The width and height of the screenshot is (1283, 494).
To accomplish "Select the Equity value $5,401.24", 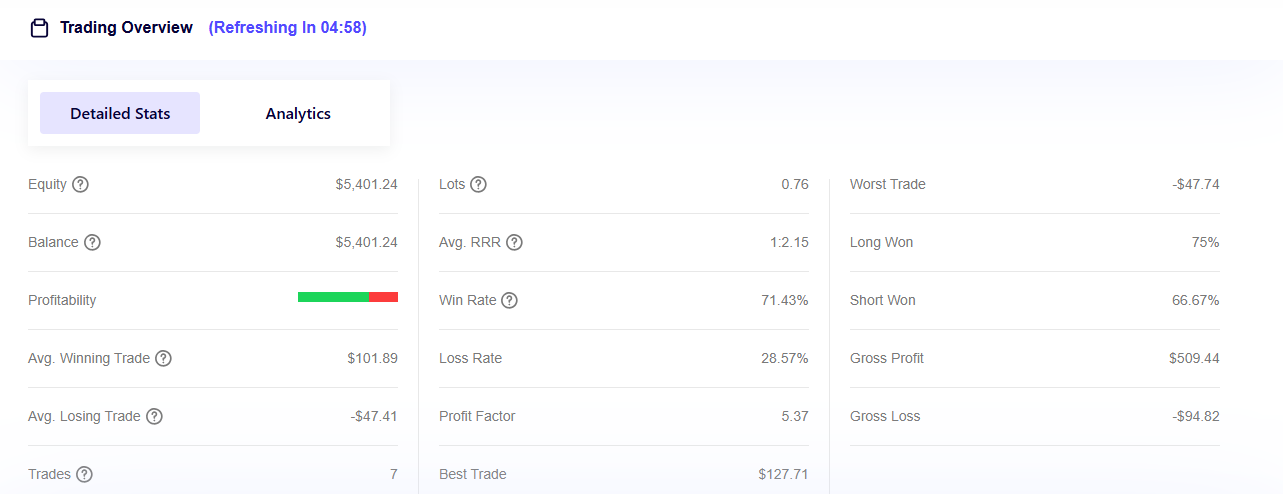I will tap(366, 184).
